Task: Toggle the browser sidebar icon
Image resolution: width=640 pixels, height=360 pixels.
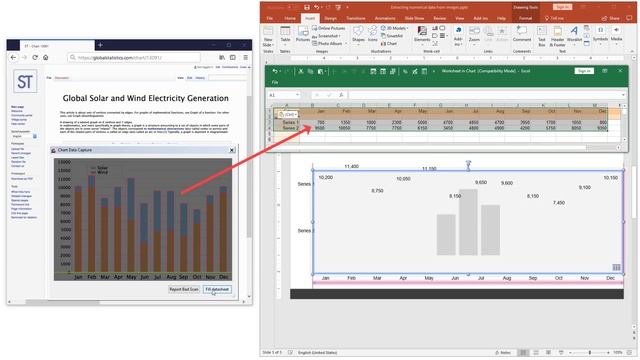Action: pos(233,58)
